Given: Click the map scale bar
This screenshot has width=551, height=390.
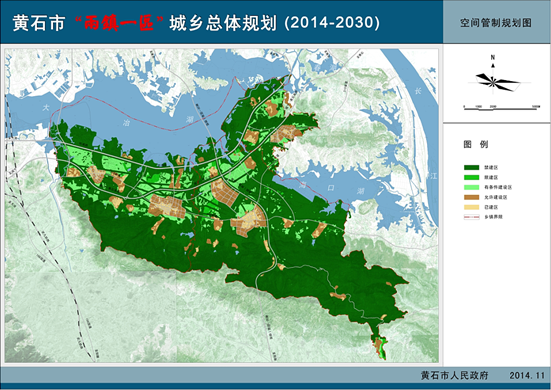Looking at the screenshot, I should point(502,109).
